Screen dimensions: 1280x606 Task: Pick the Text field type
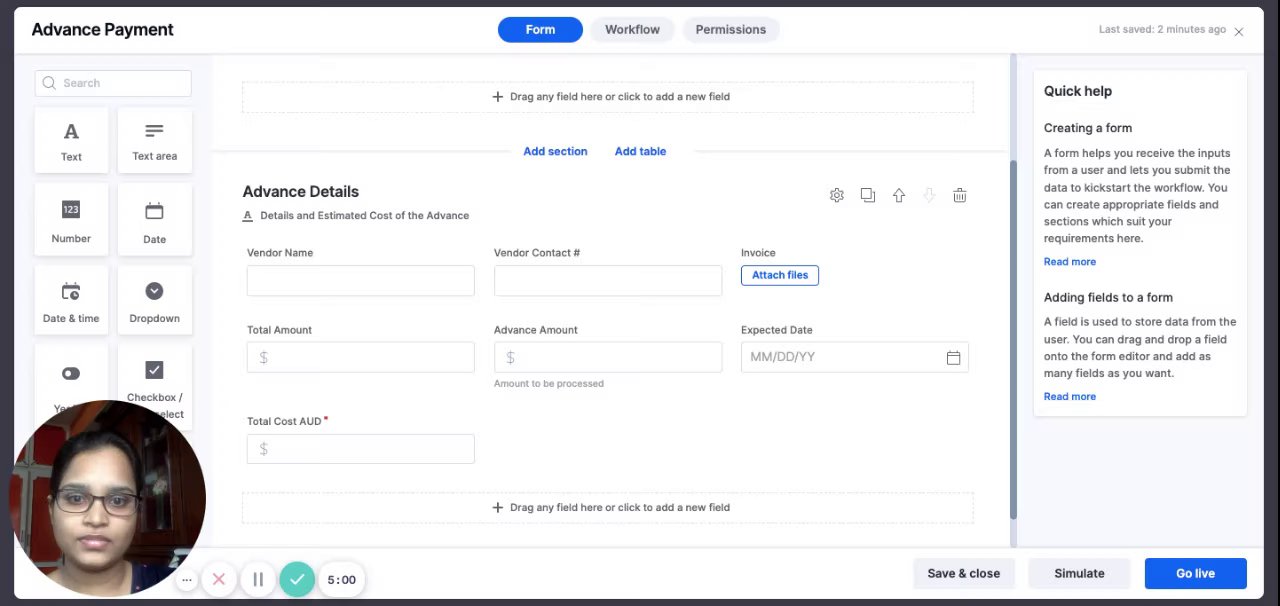71,140
